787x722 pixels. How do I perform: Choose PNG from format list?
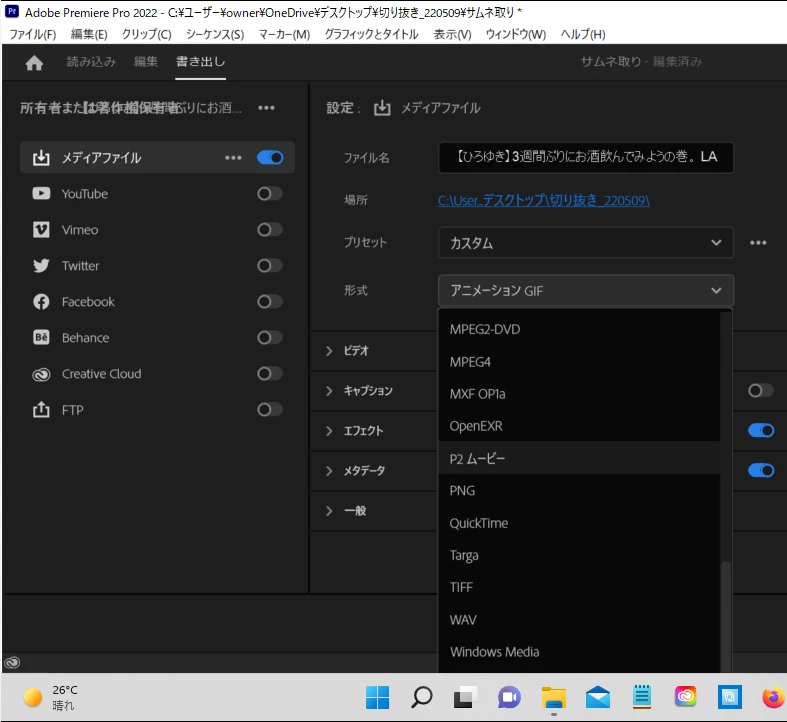click(x=579, y=491)
